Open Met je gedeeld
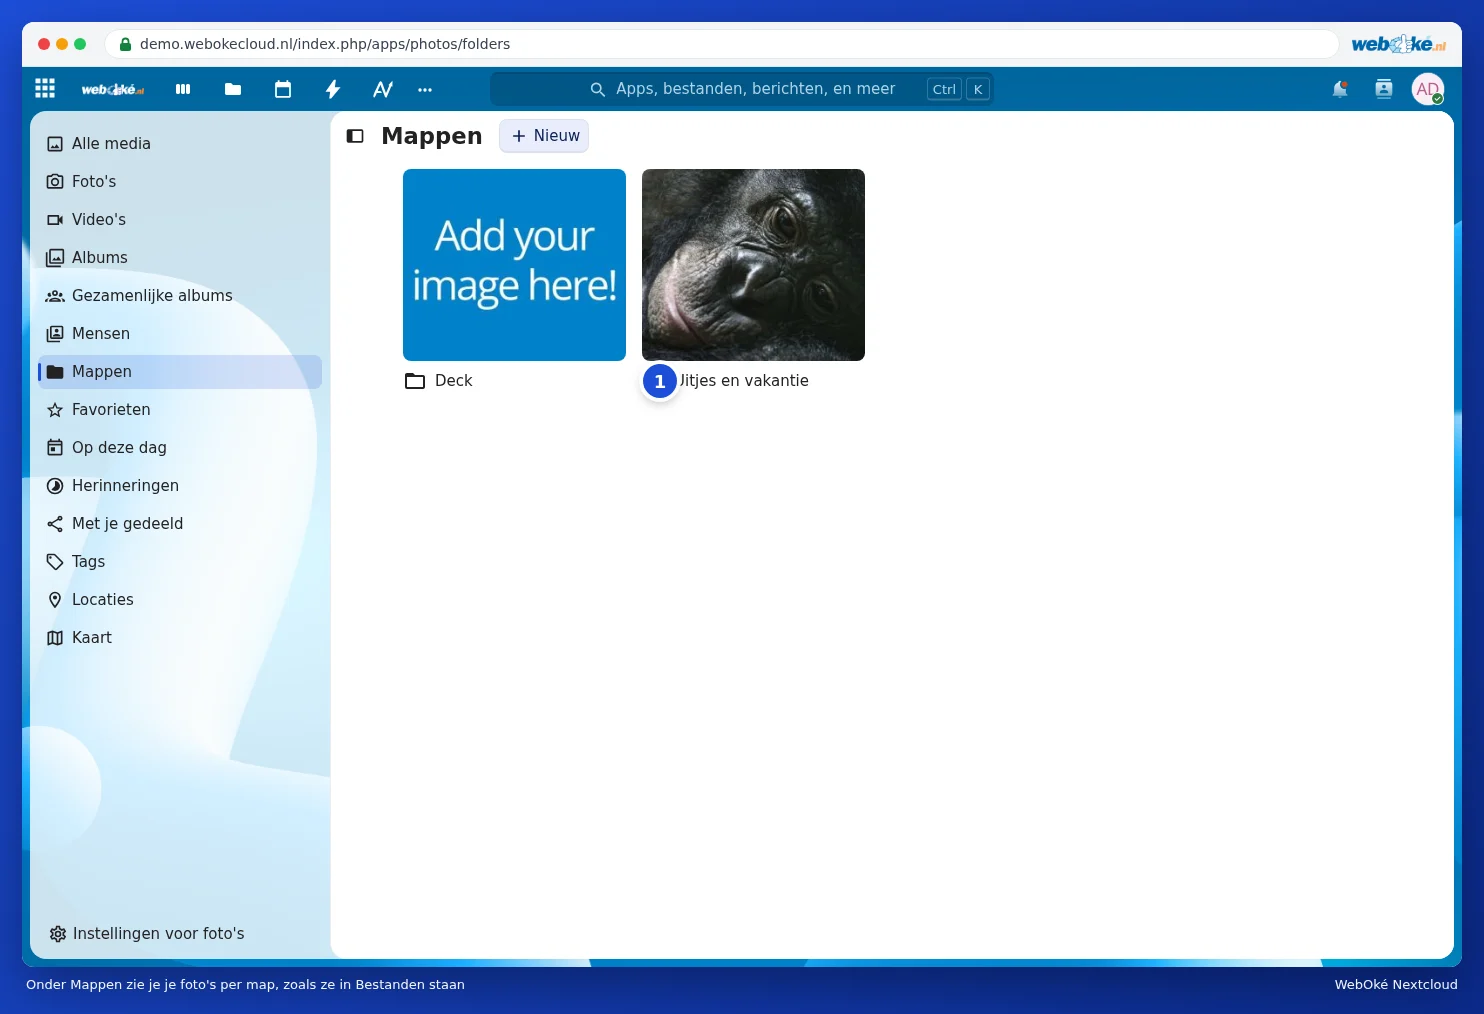Image resolution: width=1484 pixels, height=1014 pixels. tap(180, 524)
